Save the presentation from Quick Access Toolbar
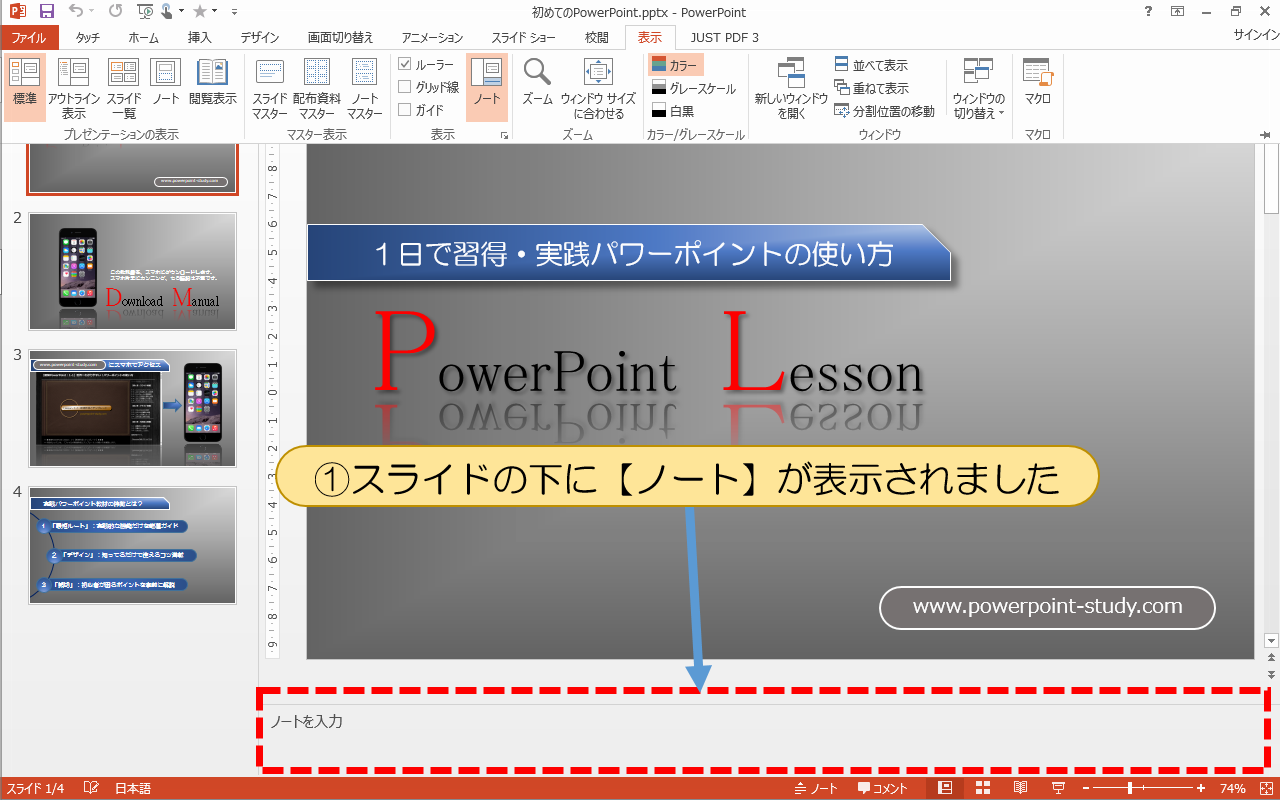The height and width of the screenshot is (800, 1280). coord(46,12)
